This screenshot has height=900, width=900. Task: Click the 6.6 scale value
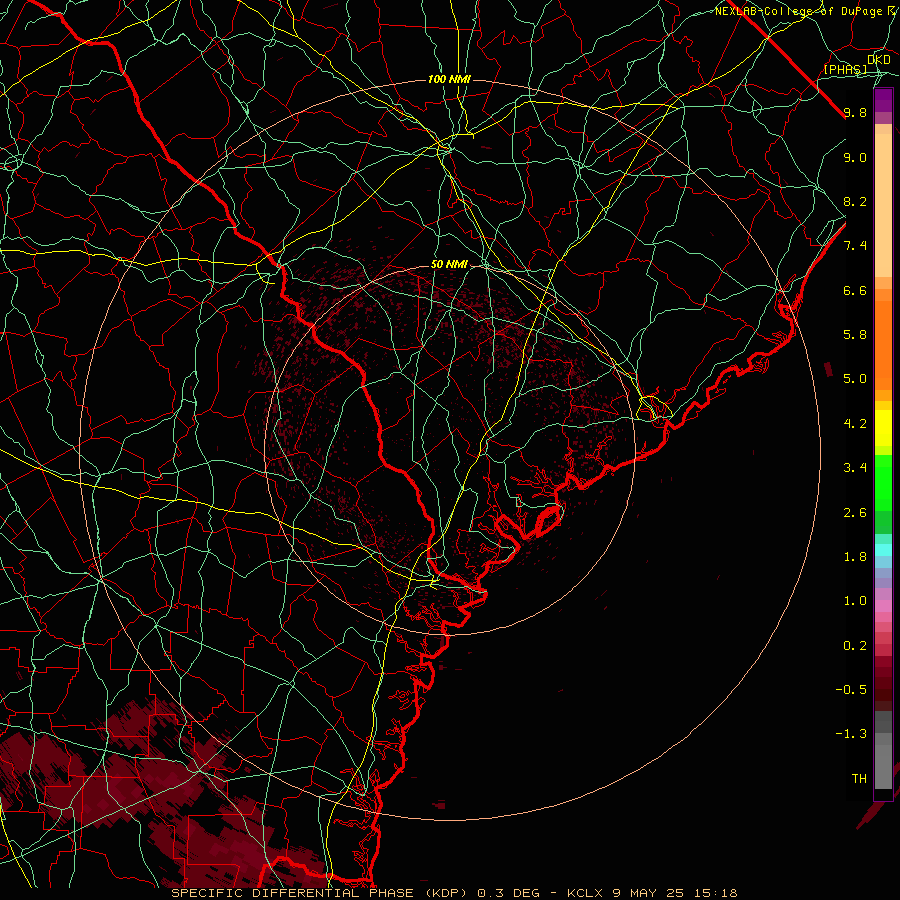coord(855,290)
